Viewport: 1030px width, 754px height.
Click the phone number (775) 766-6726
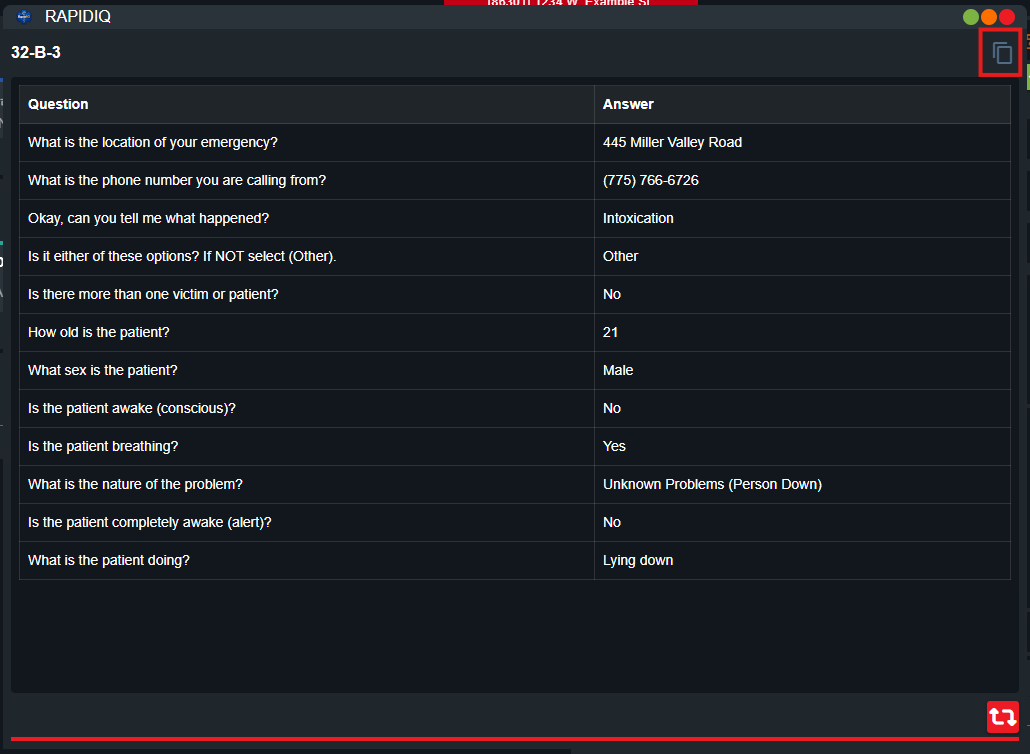(x=650, y=180)
